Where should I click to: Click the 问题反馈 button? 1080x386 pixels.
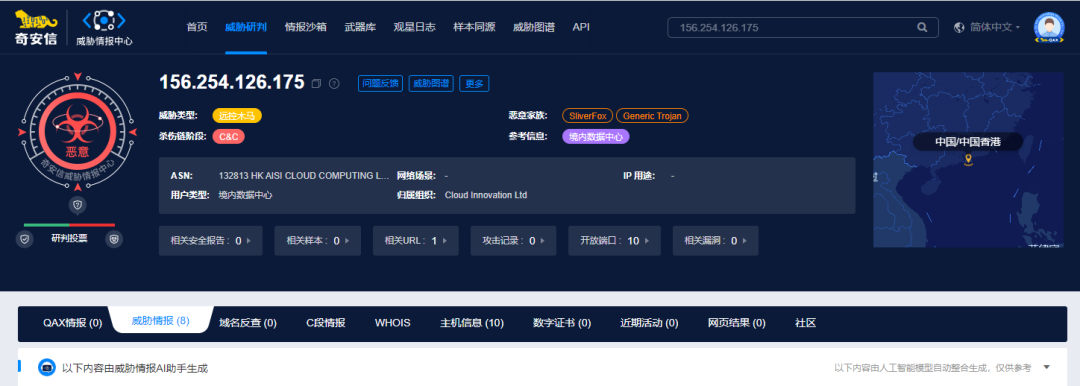(x=381, y=83)
